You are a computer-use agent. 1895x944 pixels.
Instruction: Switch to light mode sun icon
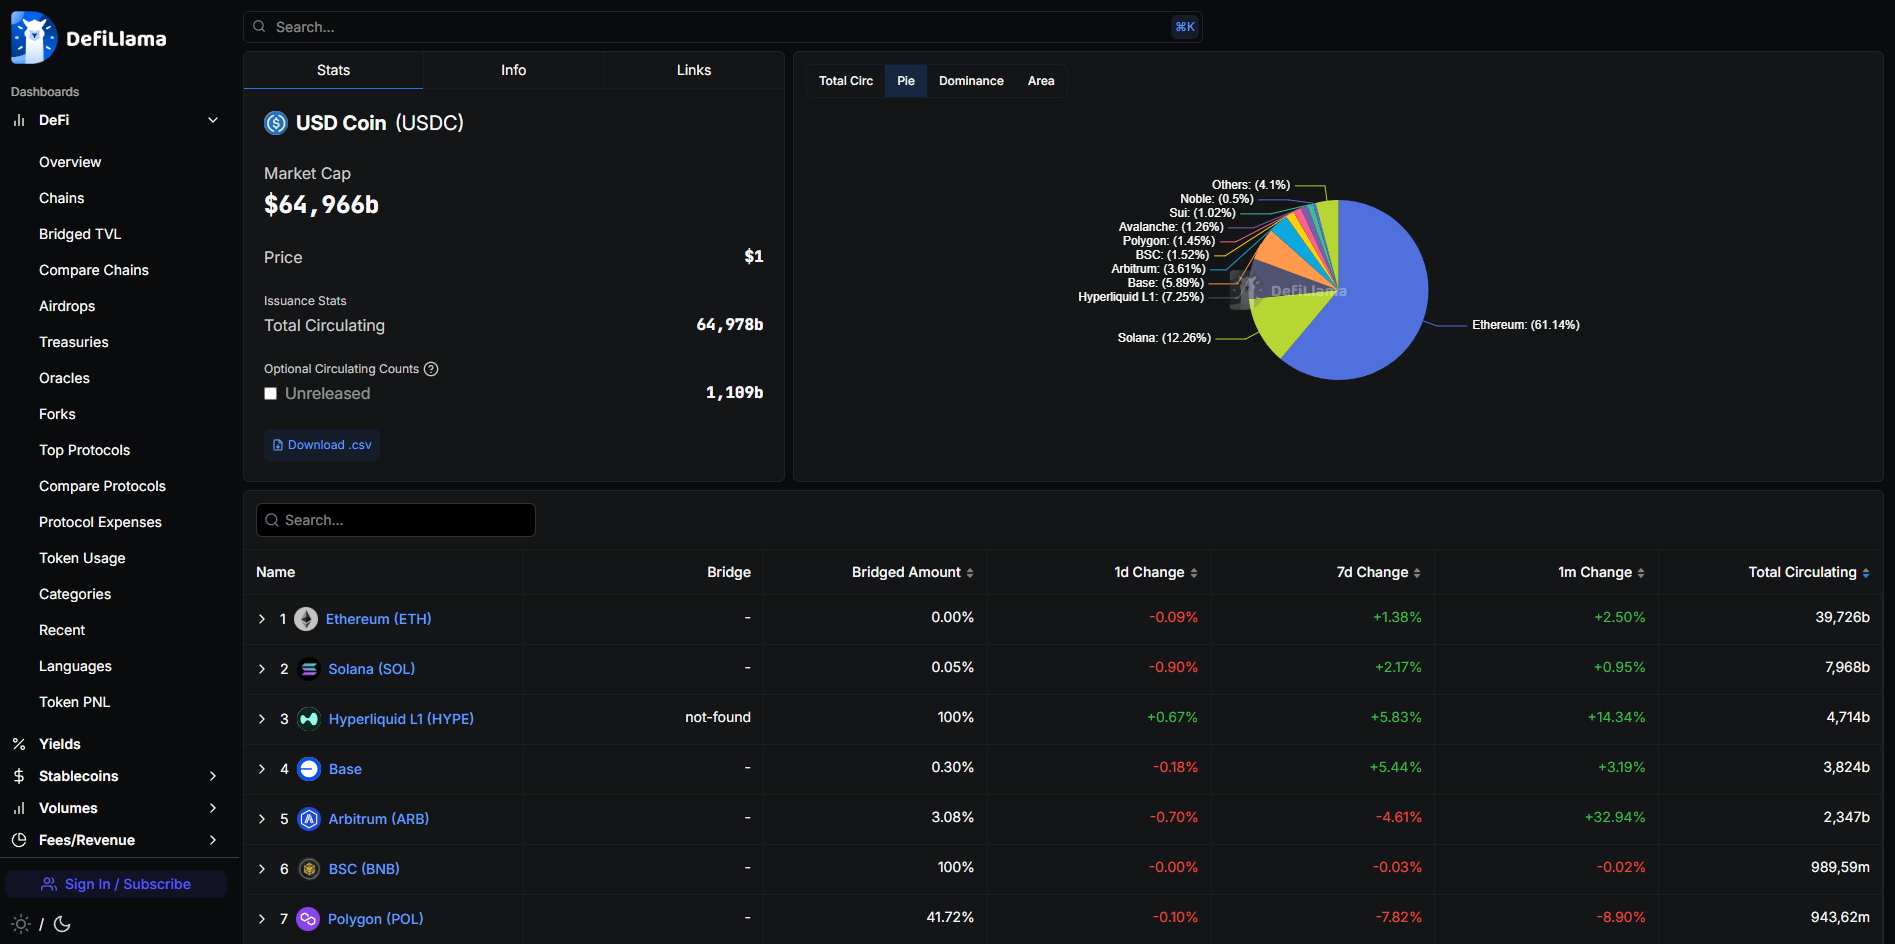[21, 924]
